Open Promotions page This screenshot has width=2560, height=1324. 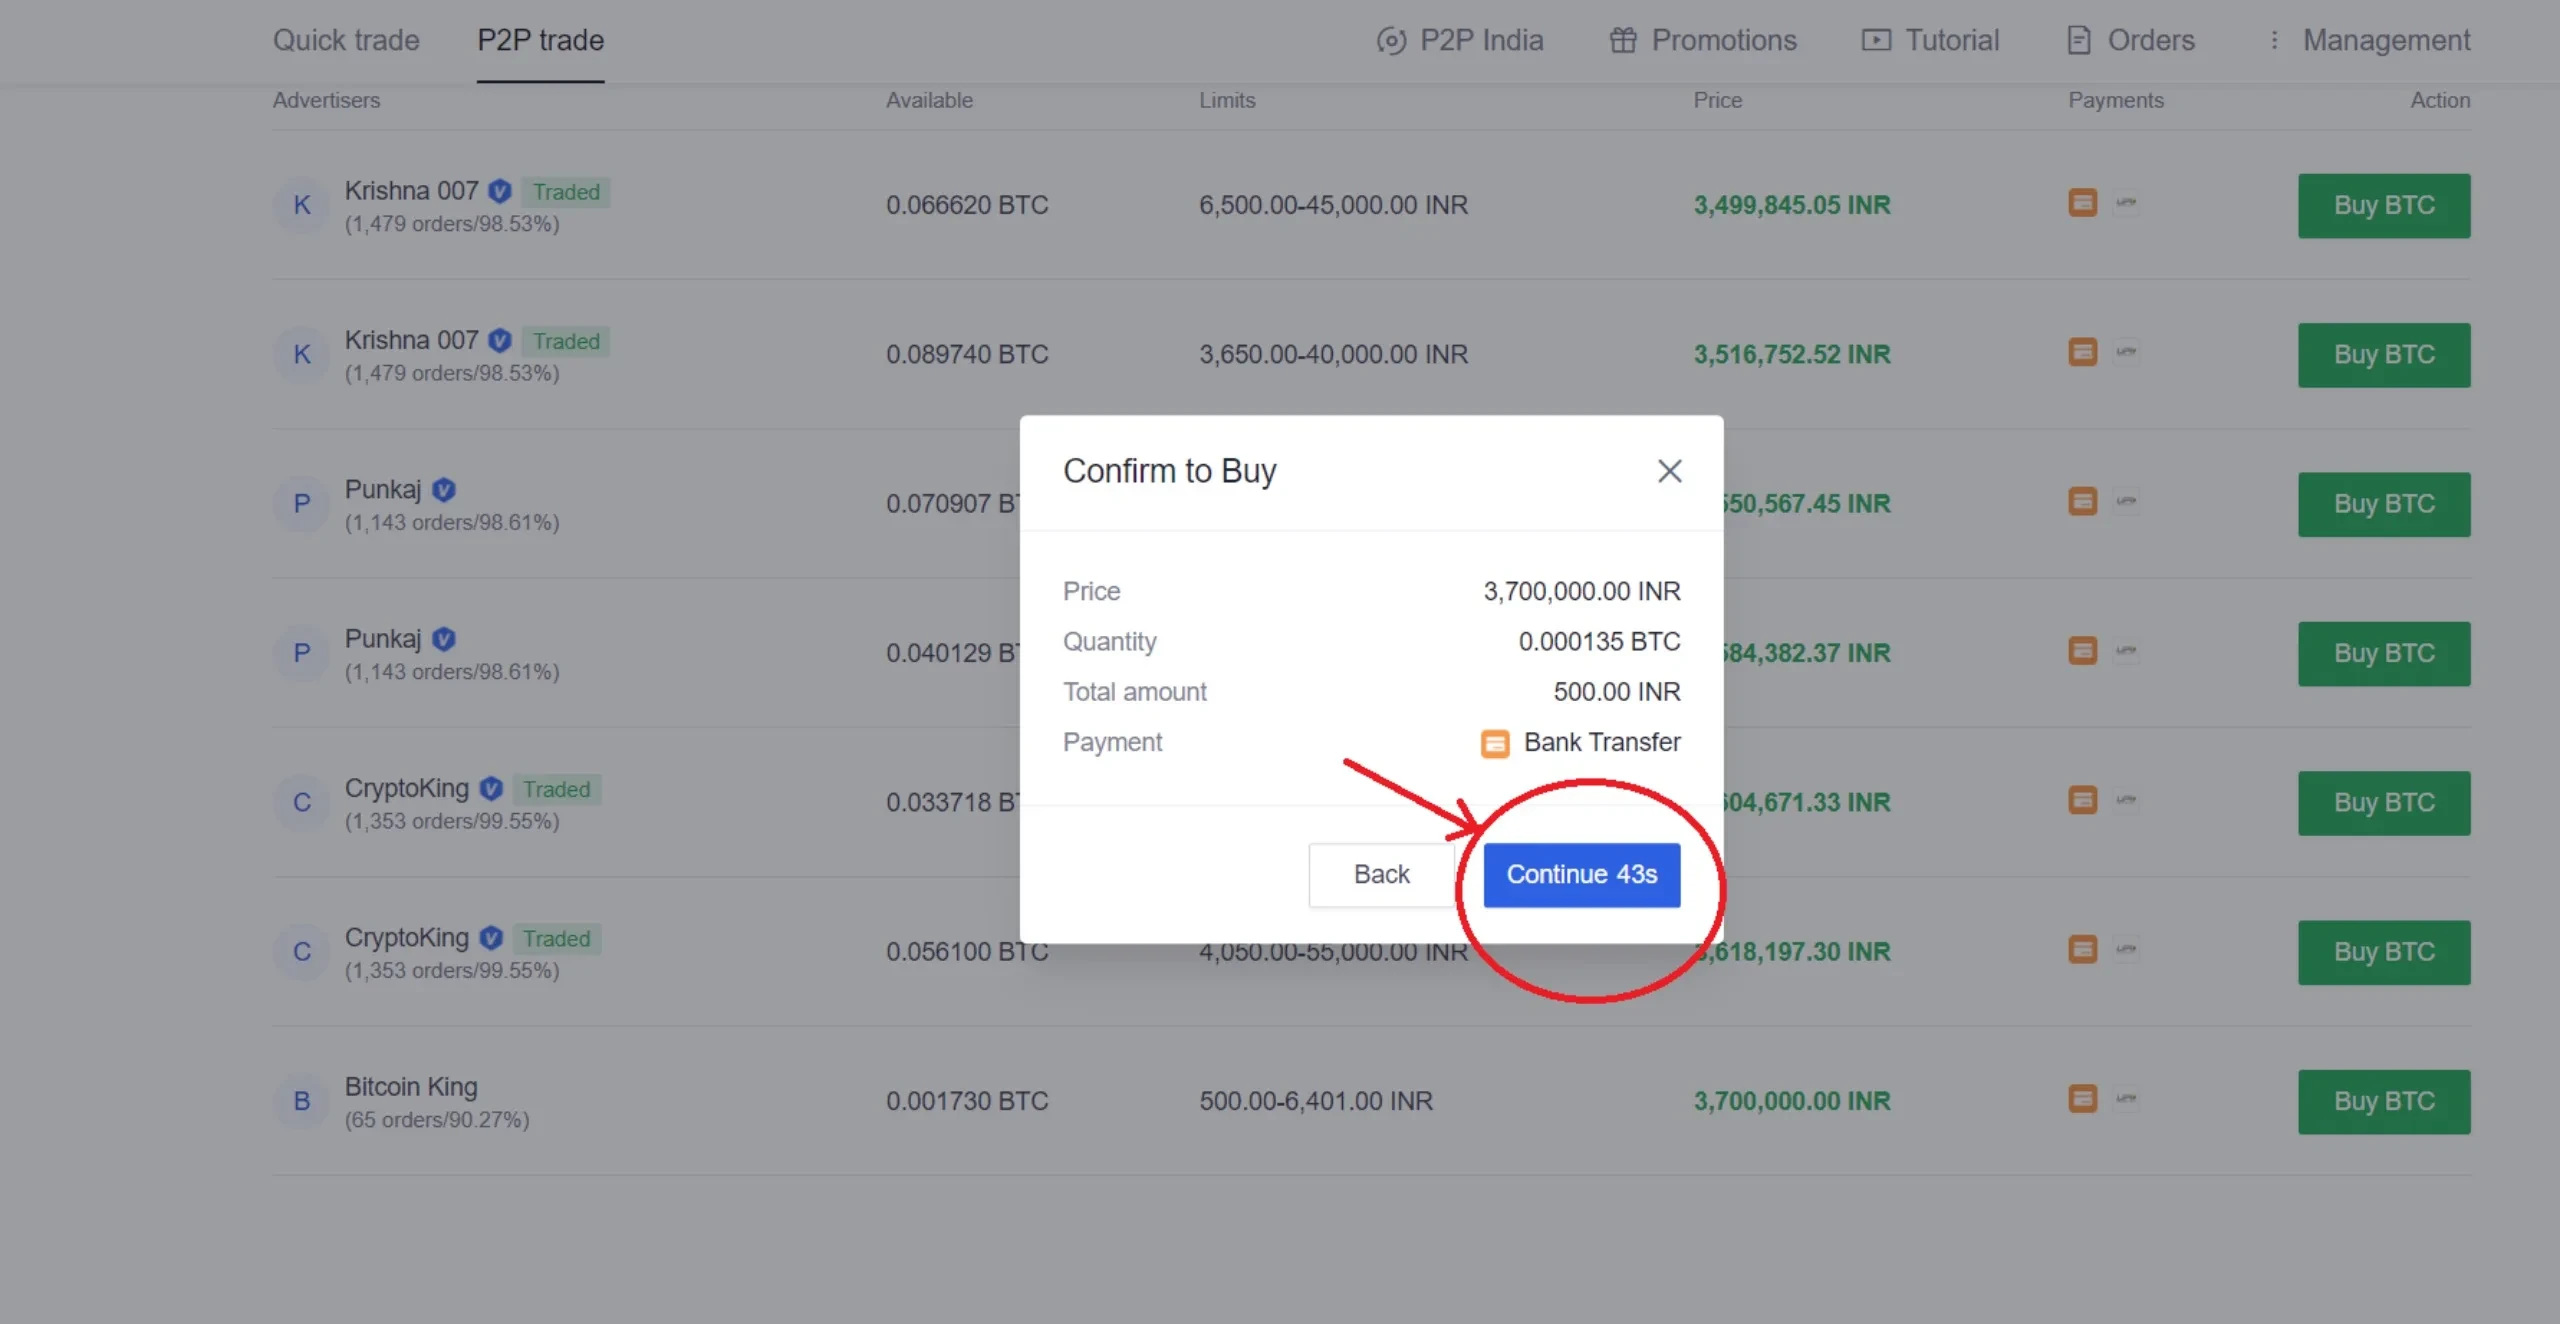tap(1703, 40)
